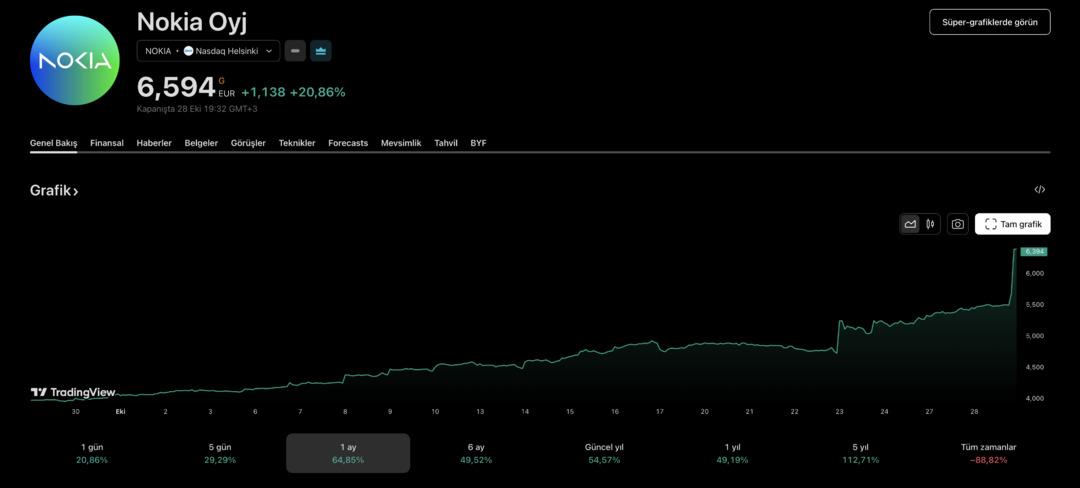Click the flat dash icon next to exchange
The width and height of the screenshot is (1080, 488).
pyautogui.click(x=295, y=51)
